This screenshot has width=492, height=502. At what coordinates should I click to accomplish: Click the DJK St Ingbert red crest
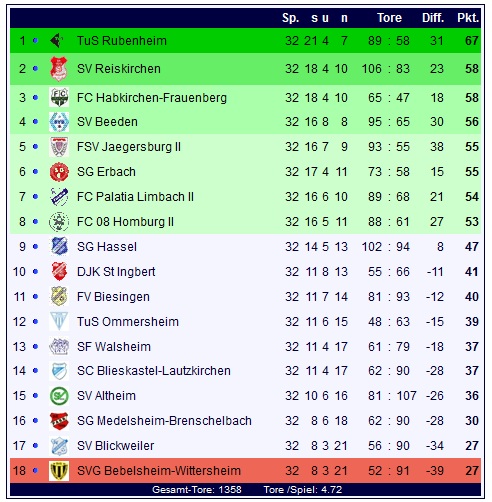59,271
